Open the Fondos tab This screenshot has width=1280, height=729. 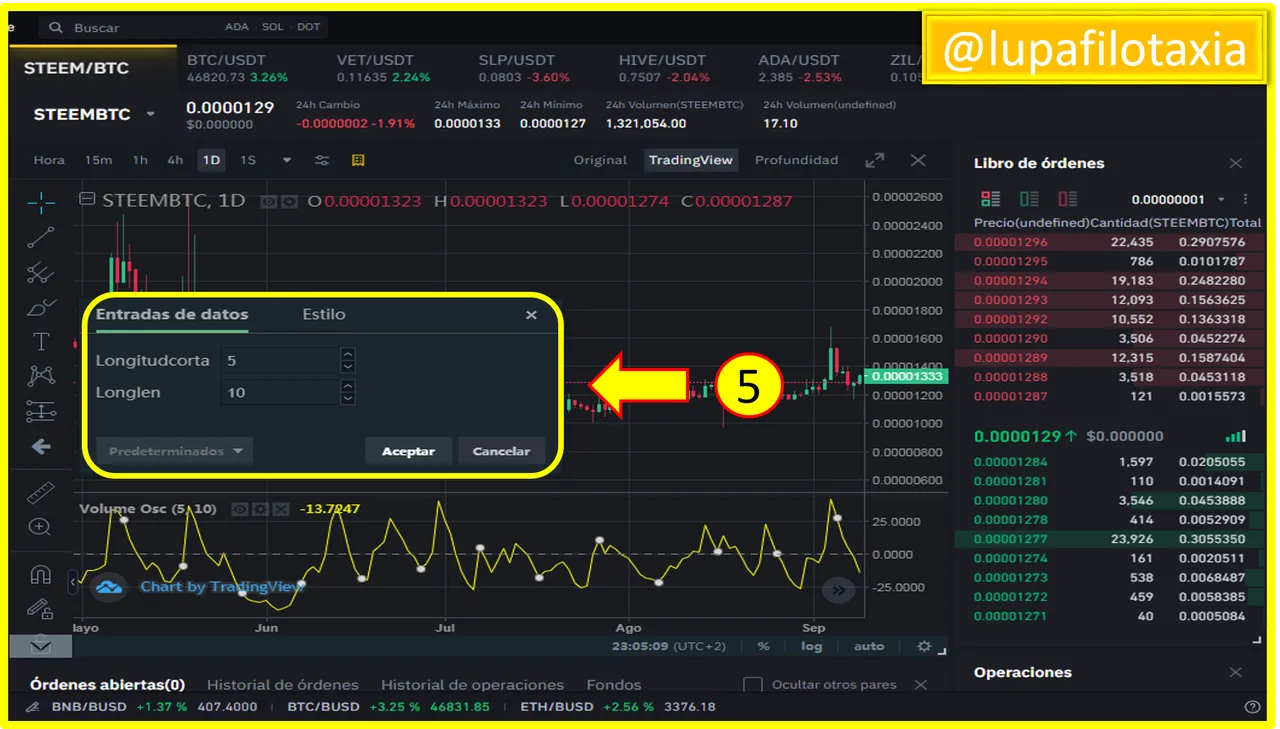click(613, 685)
